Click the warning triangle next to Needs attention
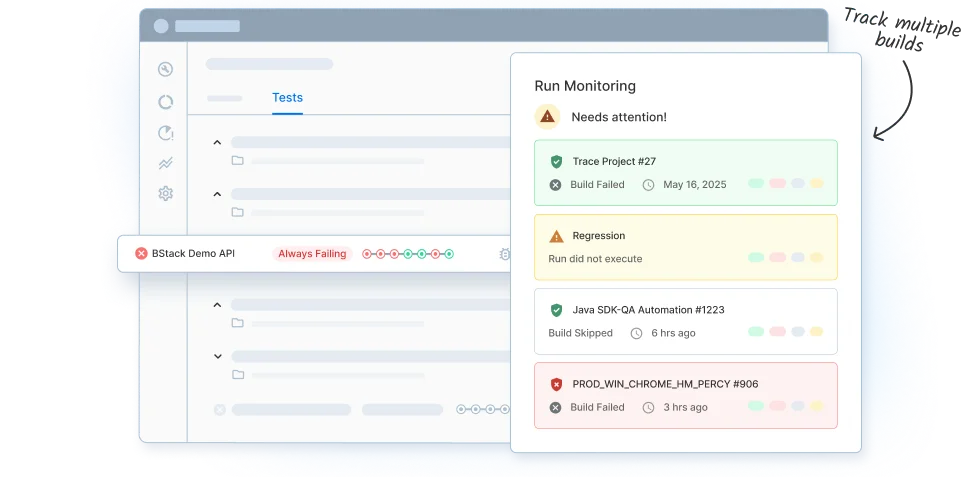The width and height of the screenshot is (980, 477). (x=547, y=117)
